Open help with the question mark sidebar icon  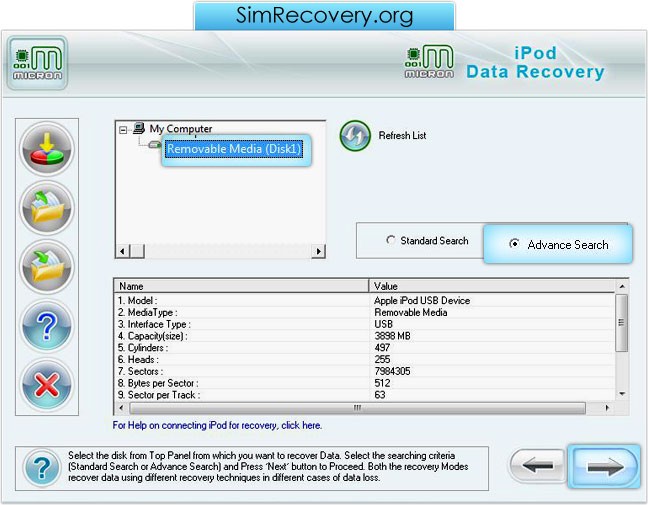coord(47,326)
